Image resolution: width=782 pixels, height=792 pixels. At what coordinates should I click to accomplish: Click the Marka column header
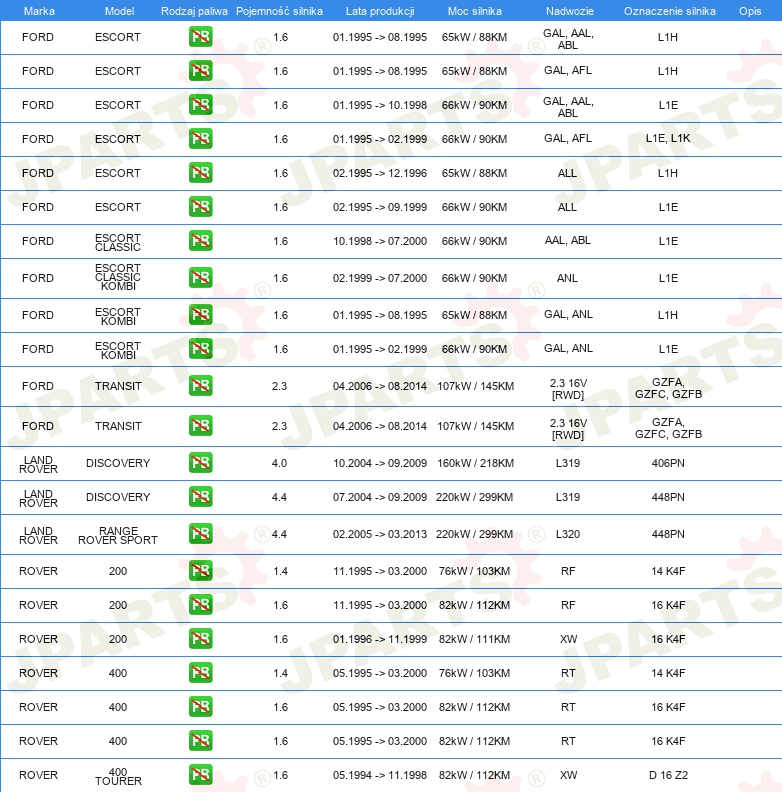(39, 11)
